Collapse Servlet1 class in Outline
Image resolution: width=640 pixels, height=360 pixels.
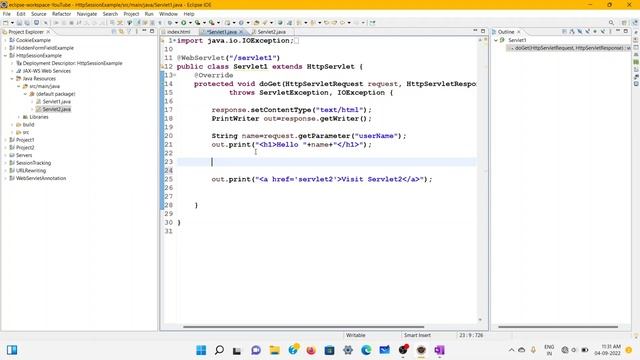tap(496, 40)
